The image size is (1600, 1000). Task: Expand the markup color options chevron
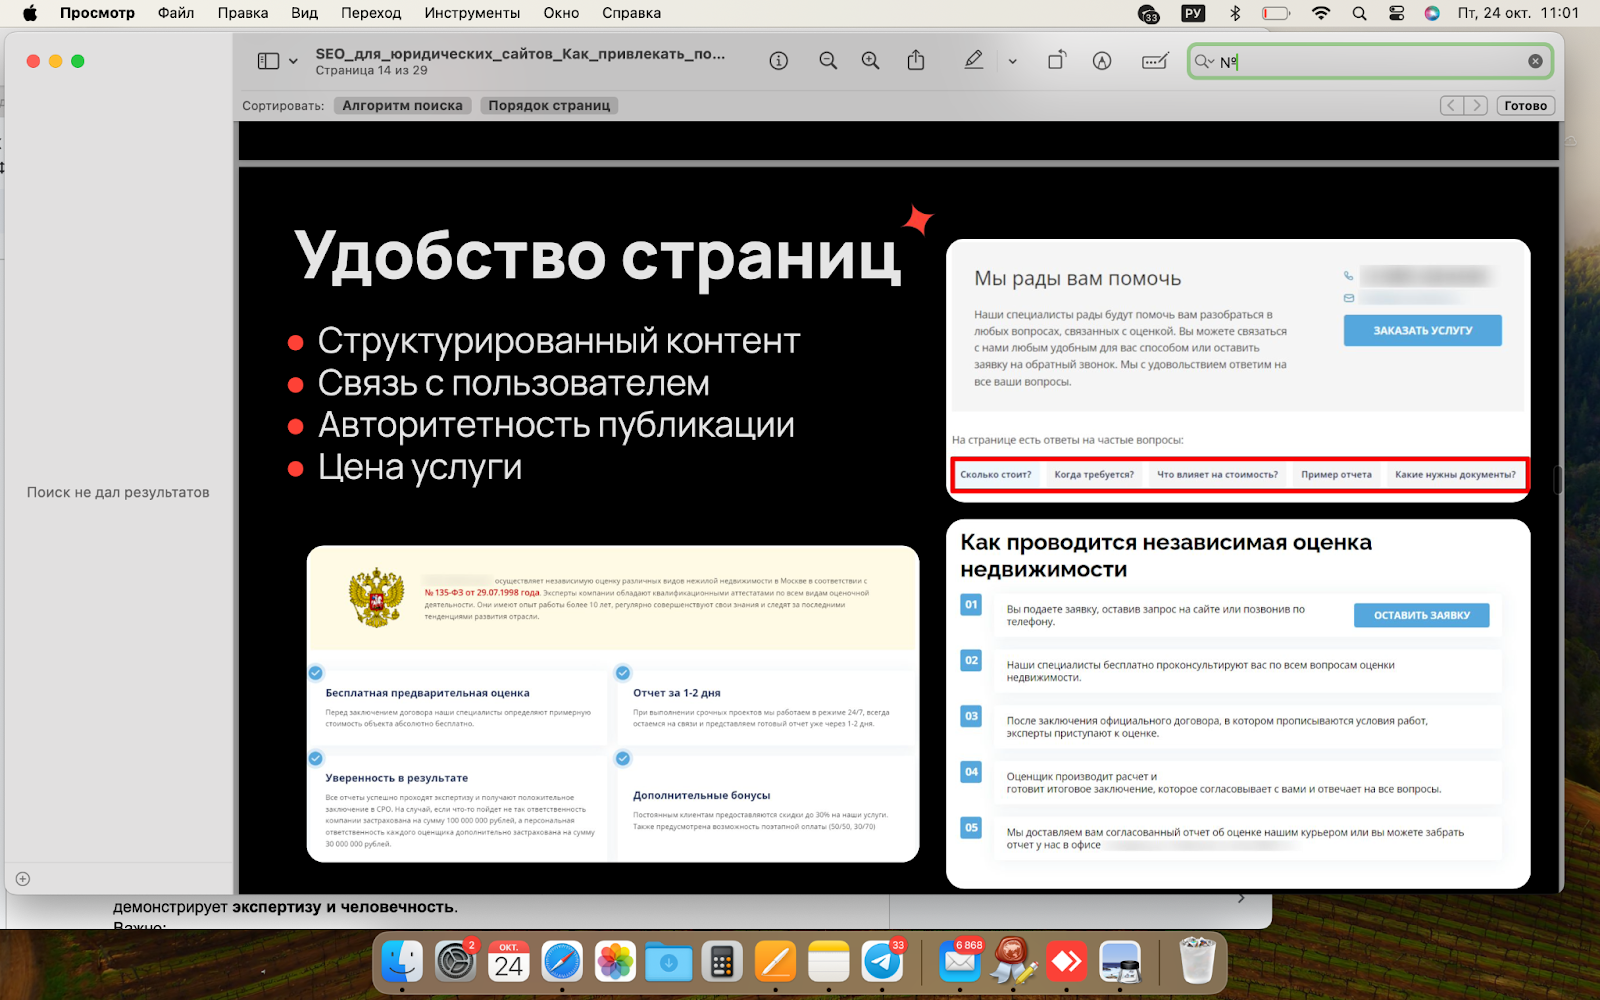tap(1013, 60)
